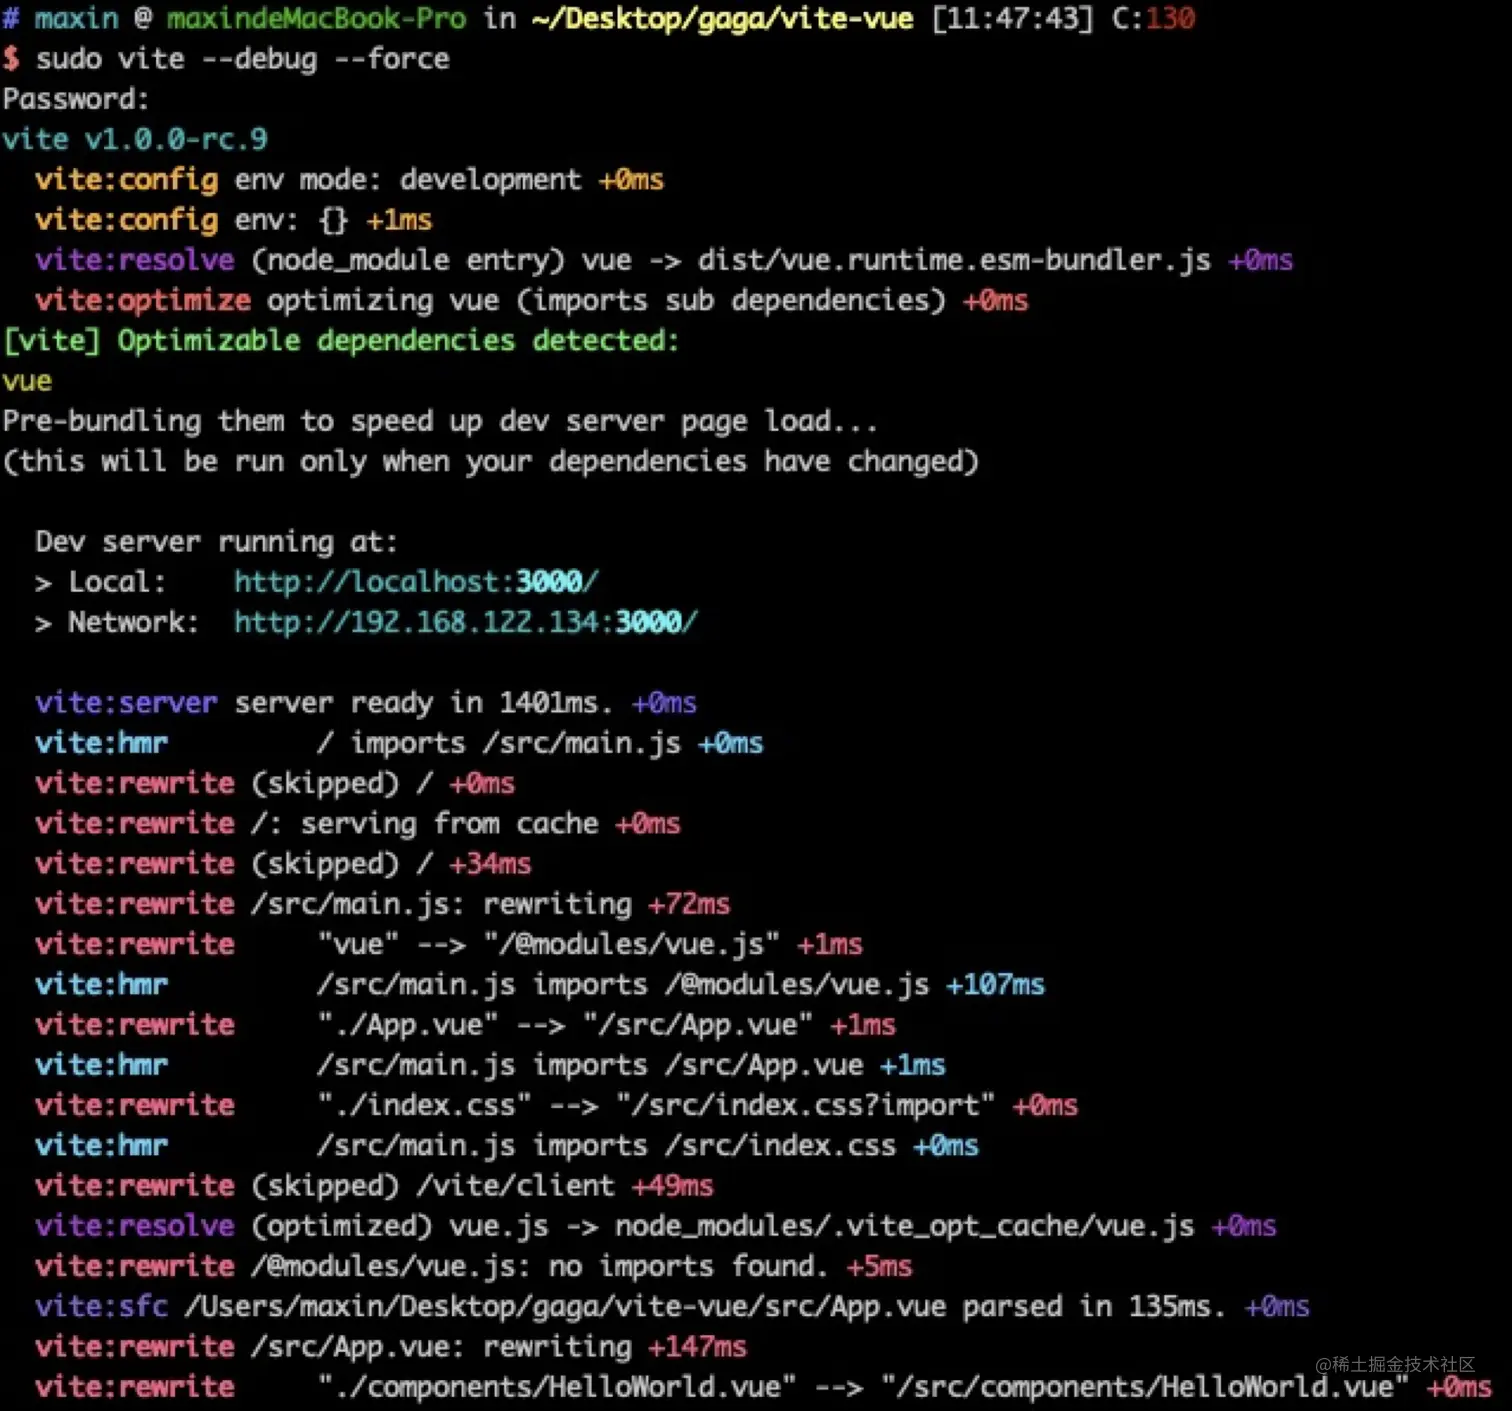1512x1411 pixels.
Task: Click the 'vite:config env: {}' line
Action: 234,220
